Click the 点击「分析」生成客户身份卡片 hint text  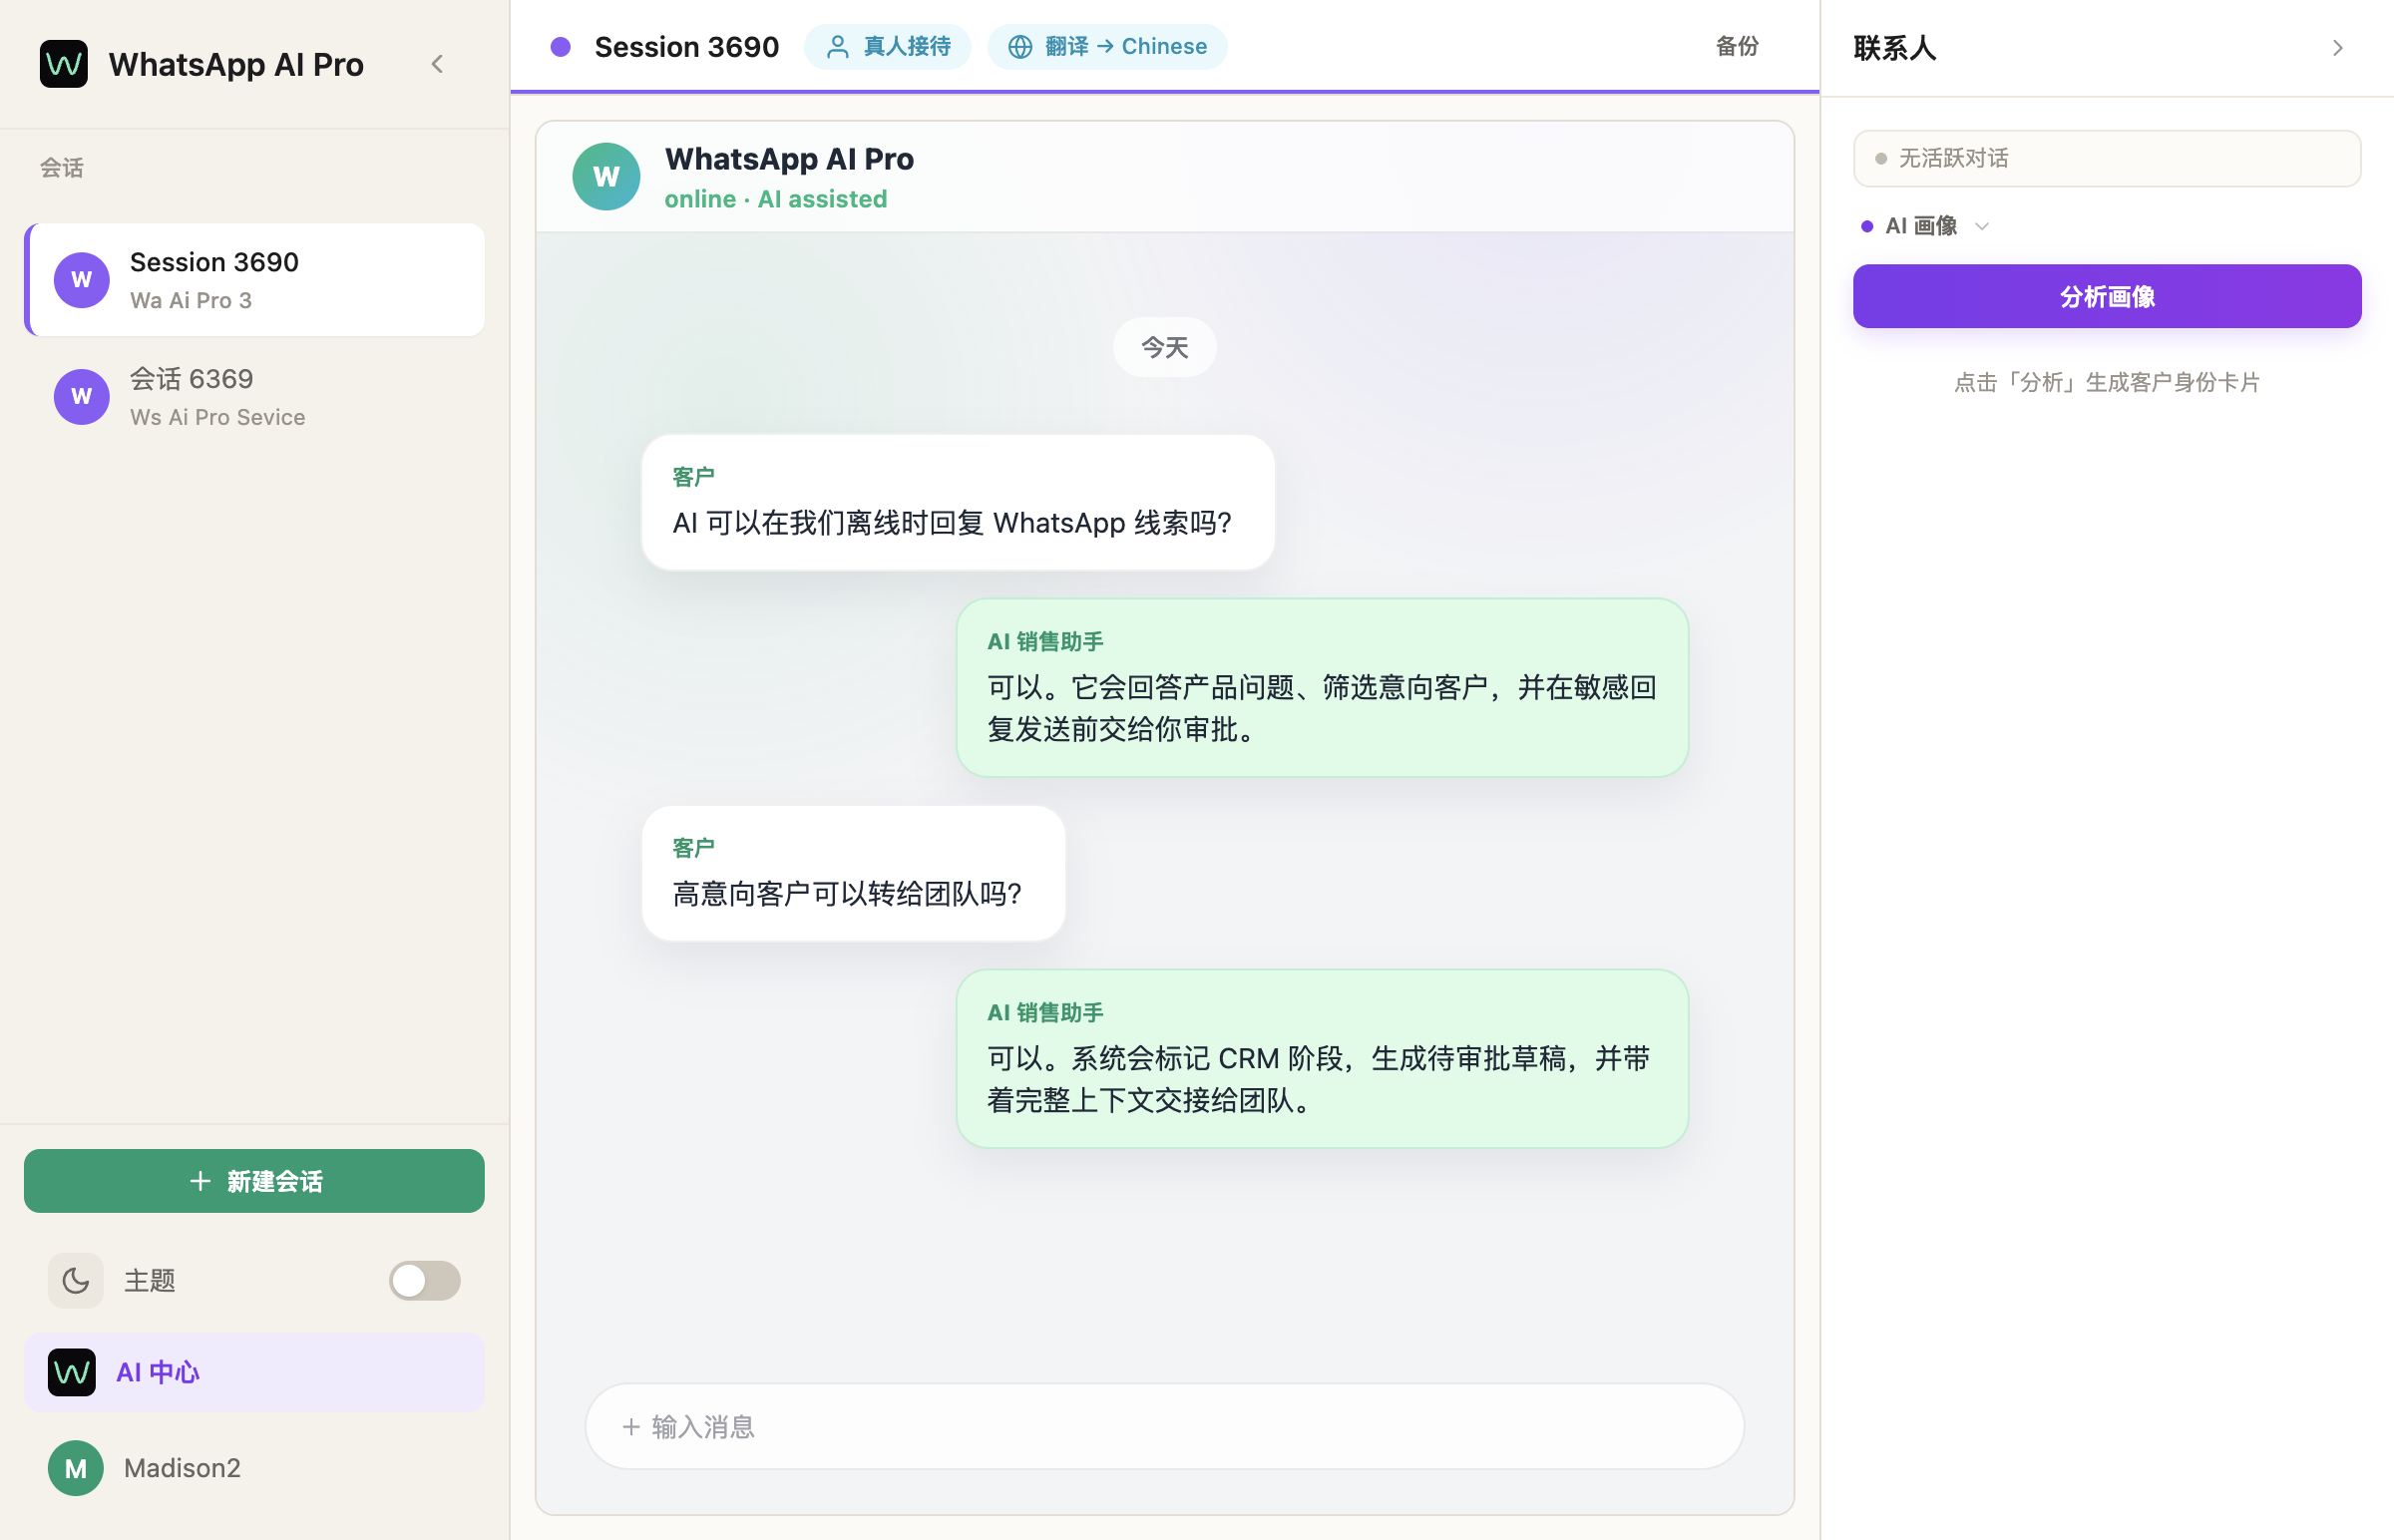(x=2107, y=382)
